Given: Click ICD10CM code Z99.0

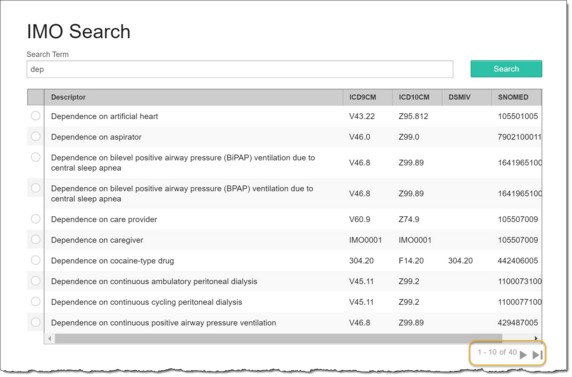Looking at the screenshot, I should pyautogui.click(x=409, y=137).
